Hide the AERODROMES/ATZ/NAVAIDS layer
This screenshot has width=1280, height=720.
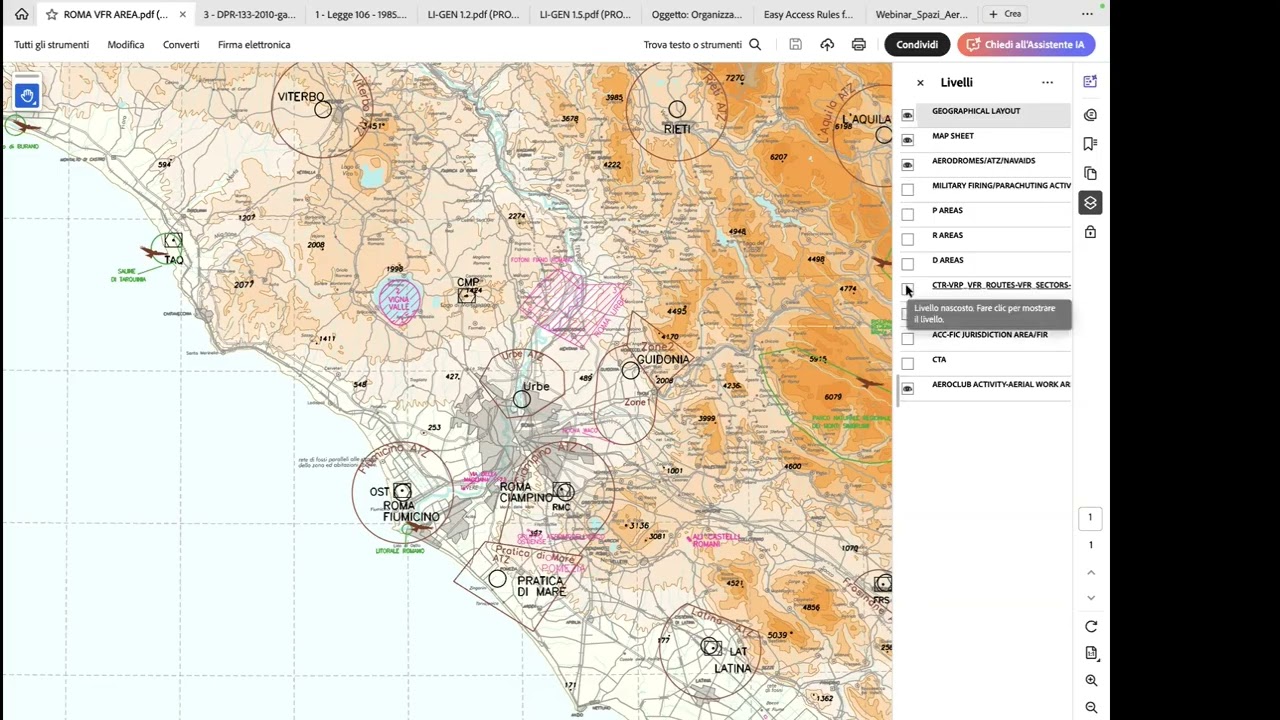click(908, 165)
